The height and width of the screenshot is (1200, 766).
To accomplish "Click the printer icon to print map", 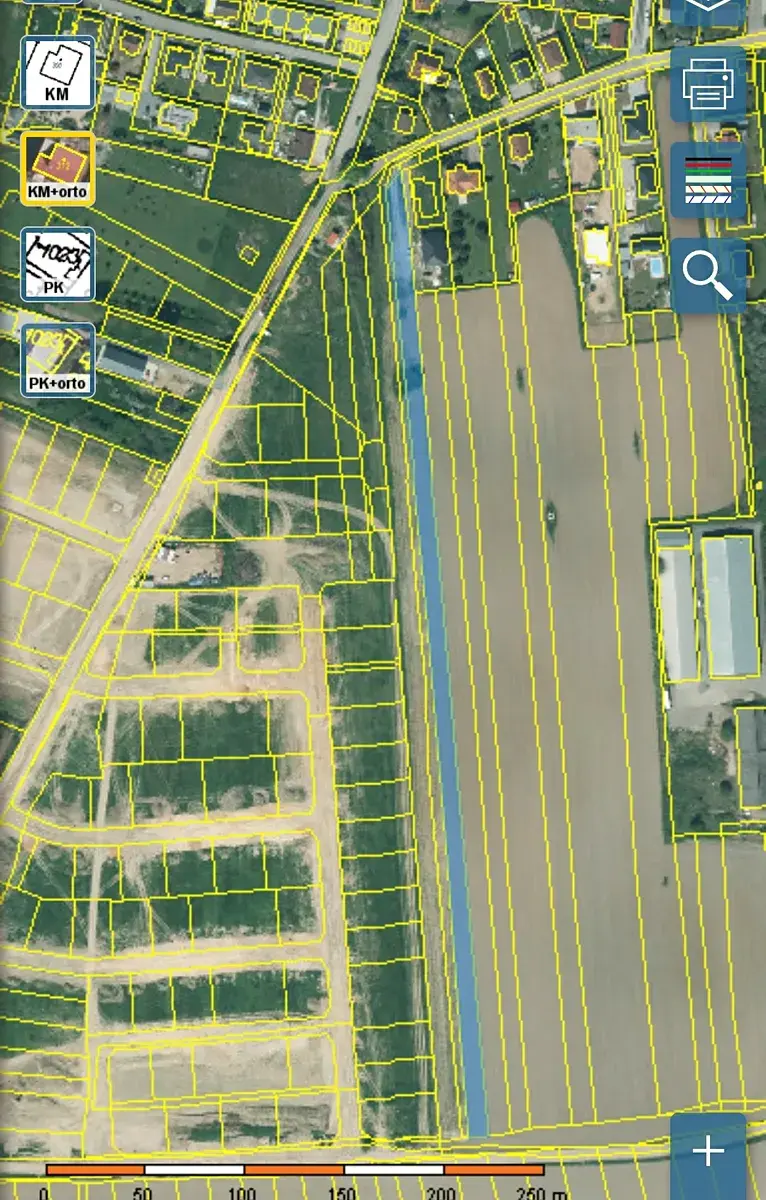I will point(708,85).
